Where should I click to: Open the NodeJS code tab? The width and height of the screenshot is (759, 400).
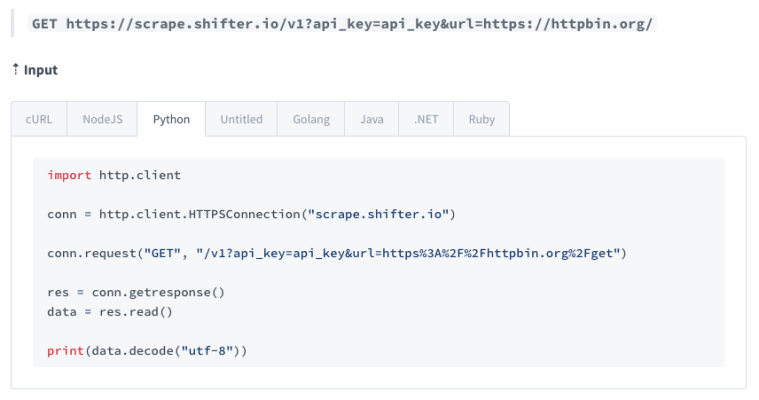[102, 119]
